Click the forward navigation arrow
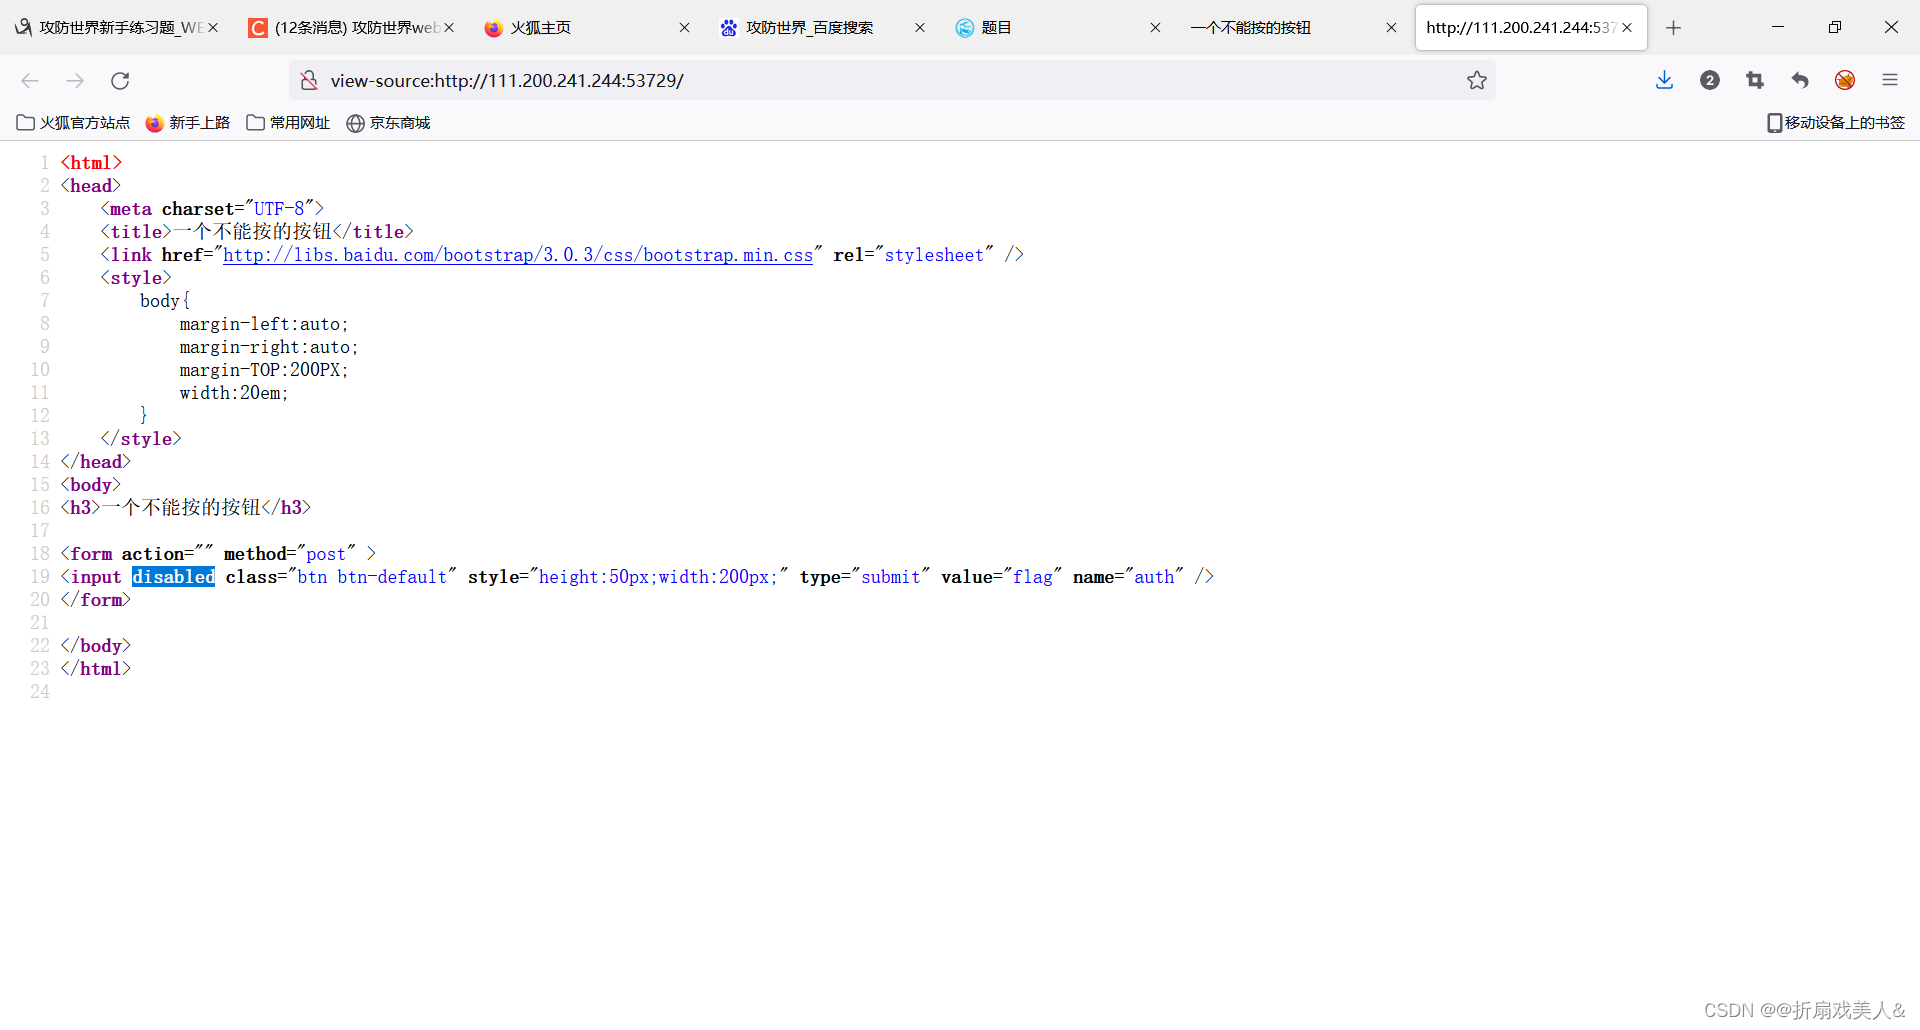Viewport: 1920px width, 1030px height. click(x=75, y=81)
